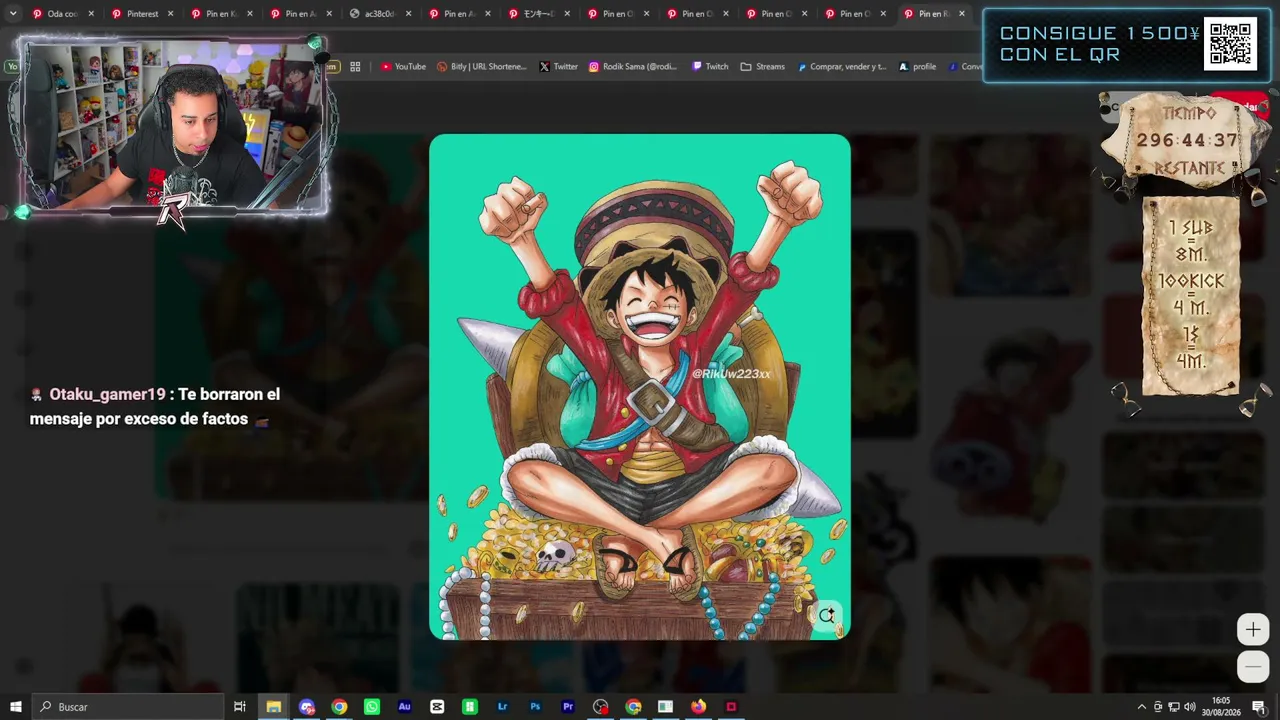Open the pink square app in taskbar
The height and width of the screenshot is (720, 1280).
[731, 707]
